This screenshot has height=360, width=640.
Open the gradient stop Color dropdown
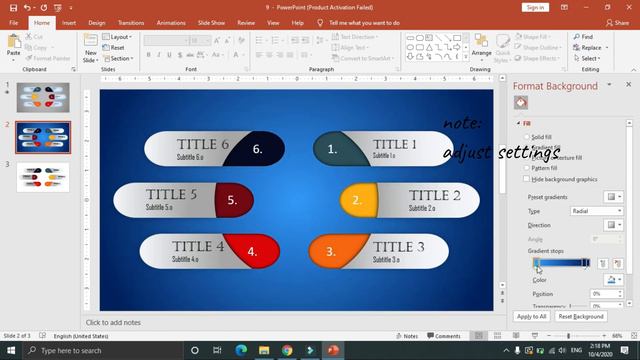pos(613,280)
